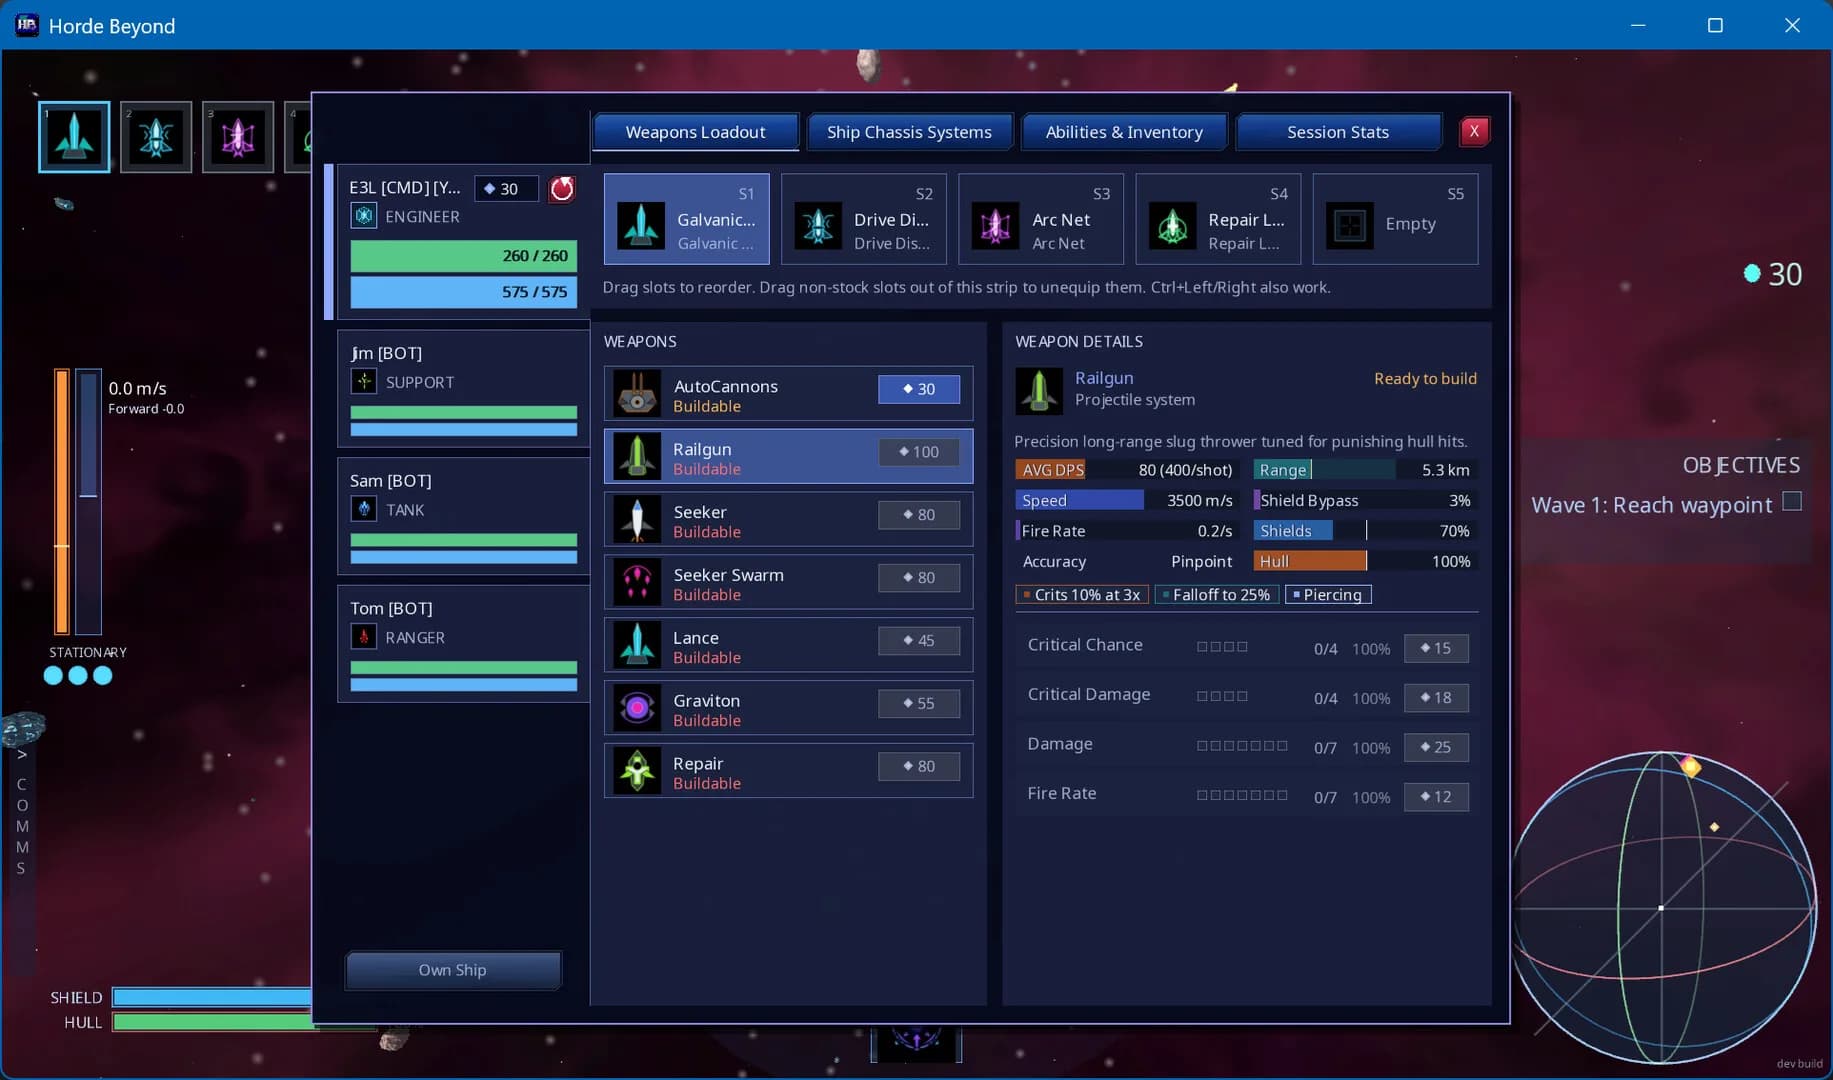Select the Repair slot S4 icon
The image size is (1833, 1080).
click(x=1172, y=225)
